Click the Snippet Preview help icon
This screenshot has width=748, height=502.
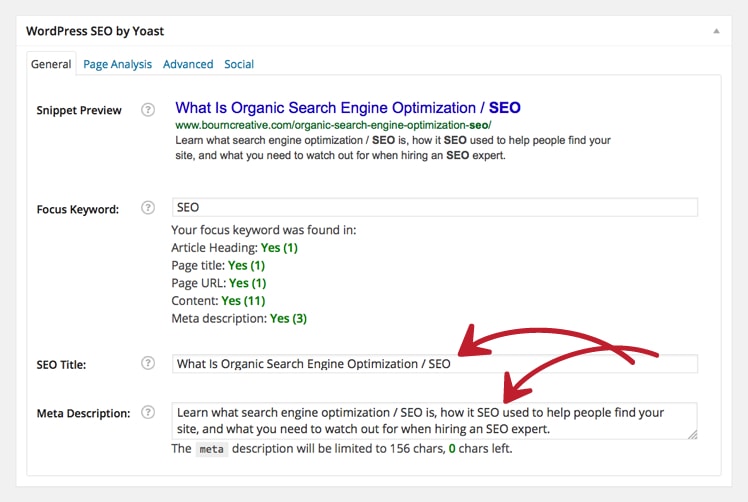[148, 110]
